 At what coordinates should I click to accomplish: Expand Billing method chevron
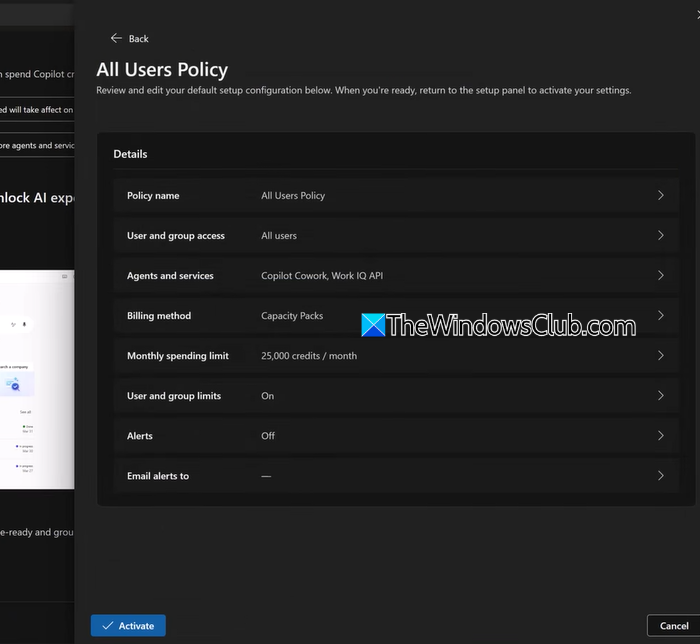pos(661,316)
